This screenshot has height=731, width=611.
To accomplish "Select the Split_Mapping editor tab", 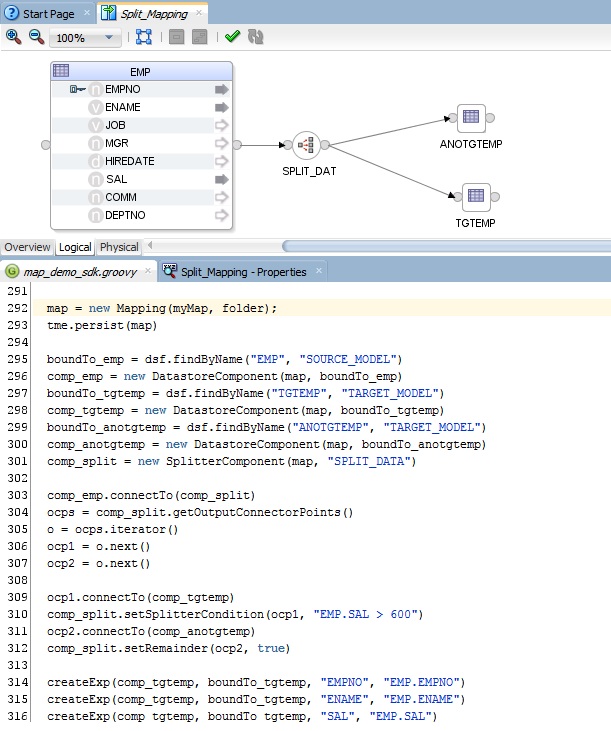I will (x=154, y=14).
